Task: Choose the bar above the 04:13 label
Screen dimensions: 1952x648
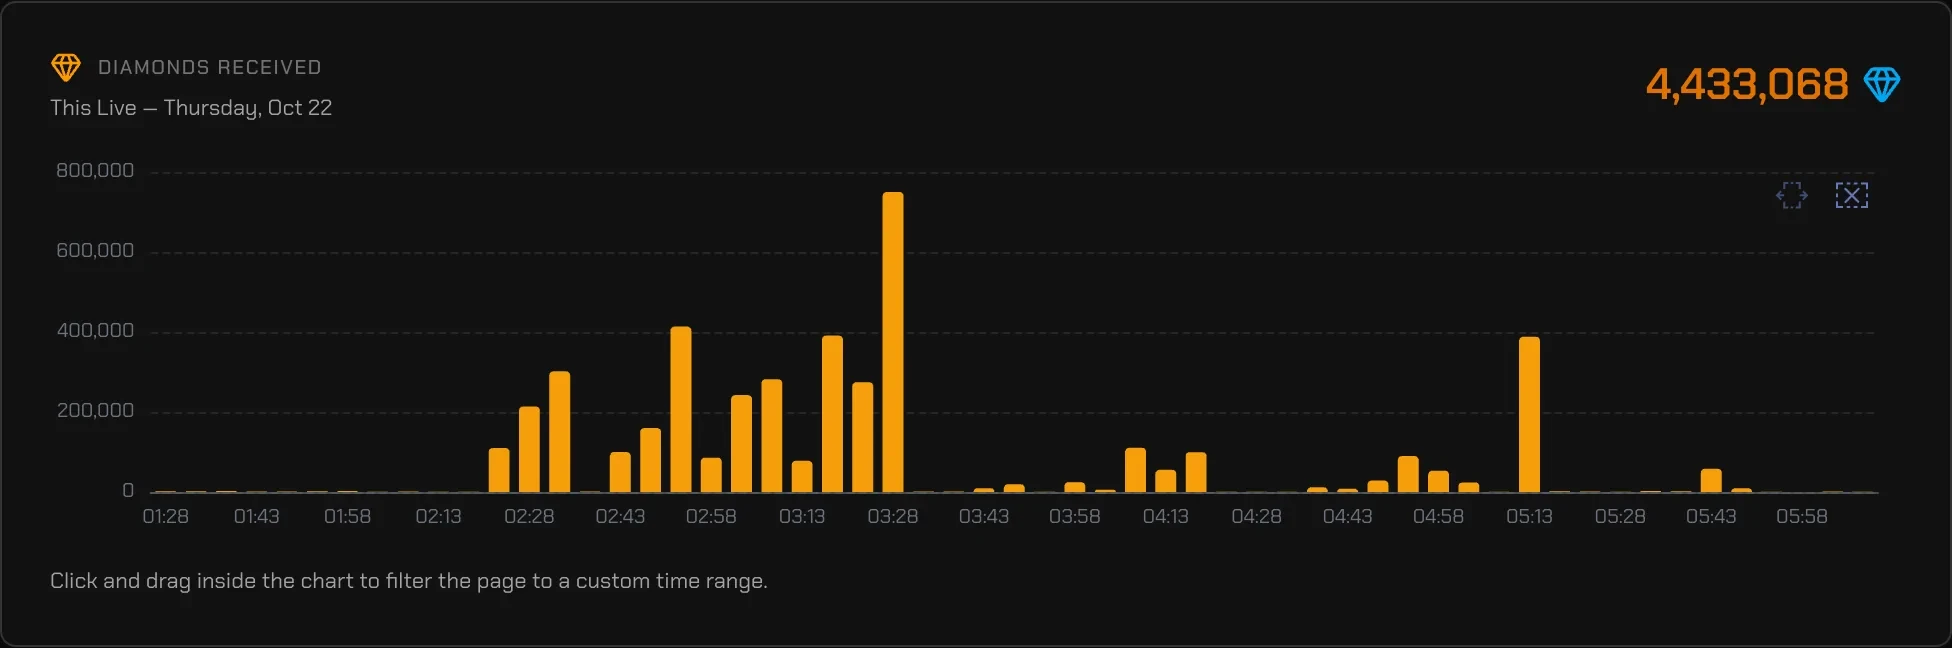Action: coord(1165,481)
